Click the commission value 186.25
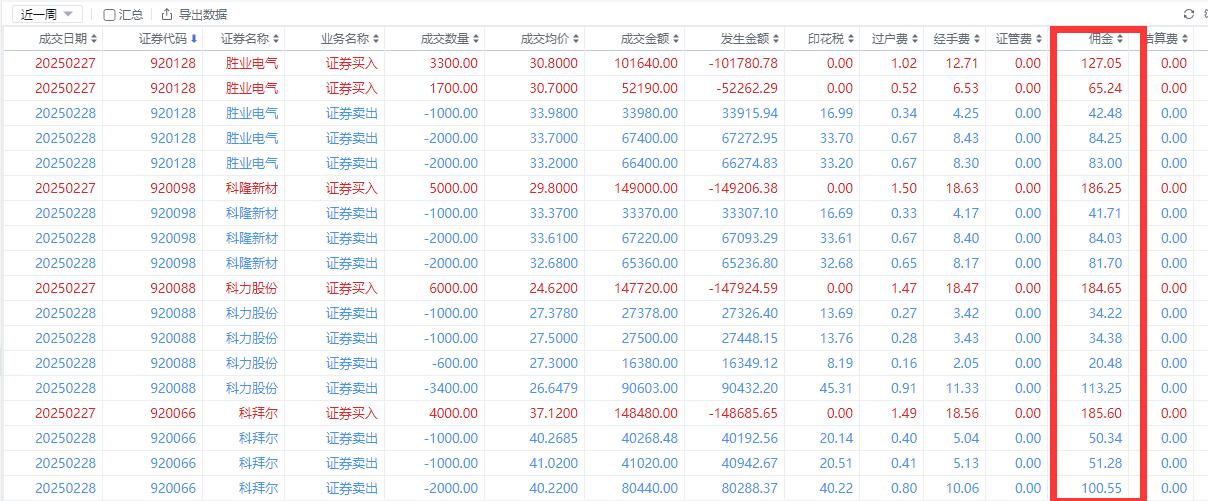Screen dimensions: 1208x501 [x=1100, y=188]
